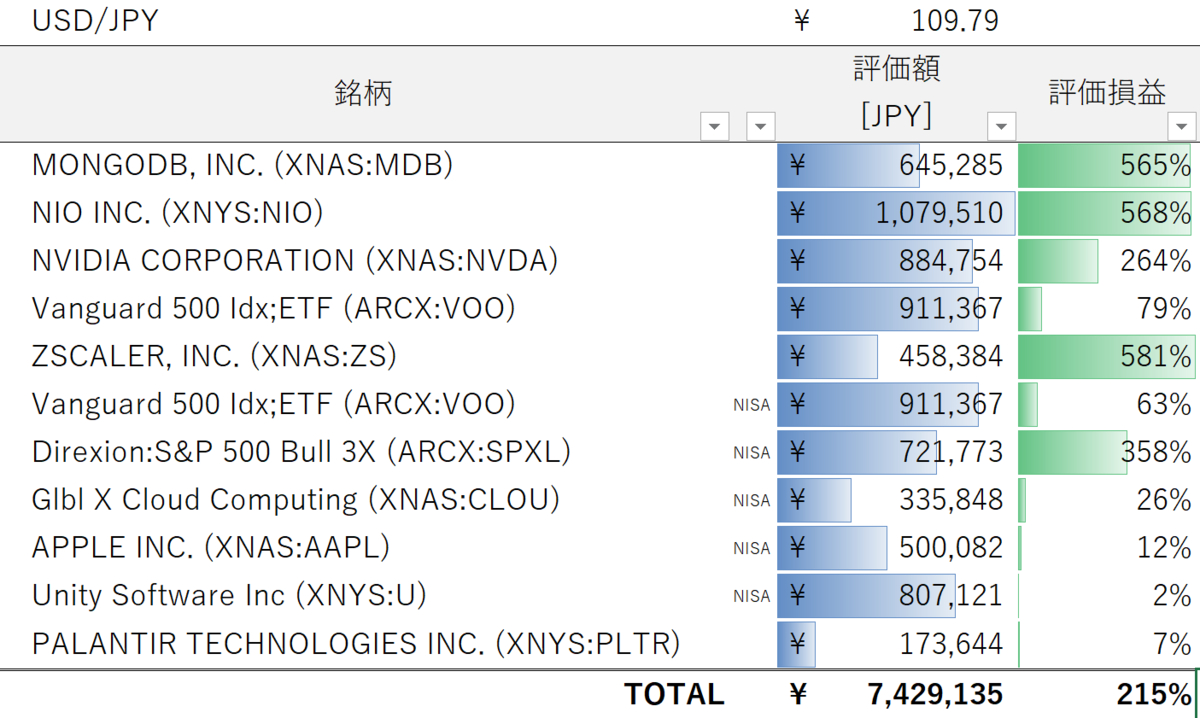The height and width of the screenshot is (718, 1200).
Task: Select the 565% gain cell
Action: tap(1107, 165)
